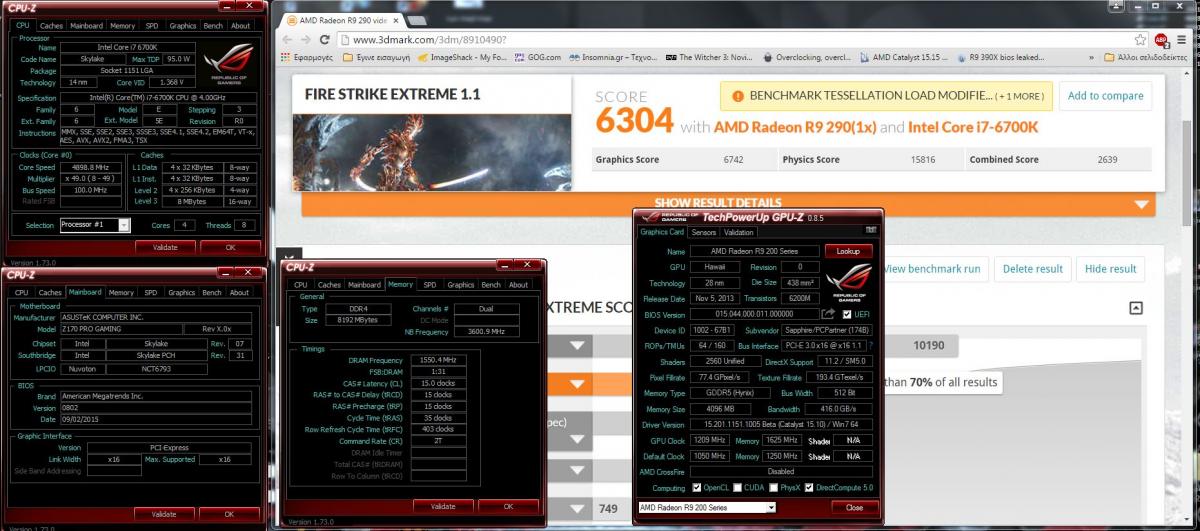This screenshot has height=531, width=1200.
Task: Open SPD tab in the CPU-Z Memory window
Action: 429,285
